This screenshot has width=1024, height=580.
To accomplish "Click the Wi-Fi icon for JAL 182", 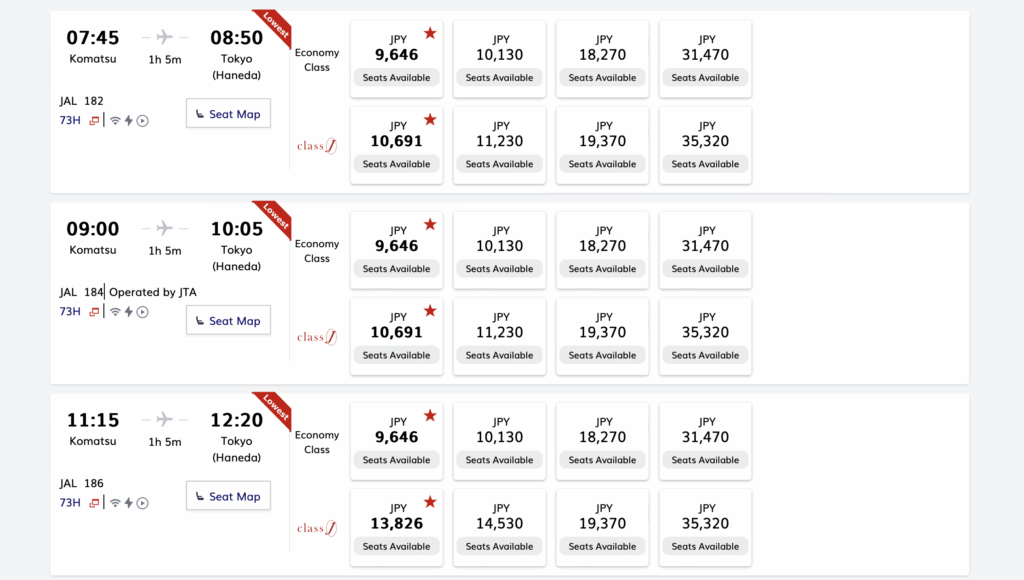I will point(115,120).
